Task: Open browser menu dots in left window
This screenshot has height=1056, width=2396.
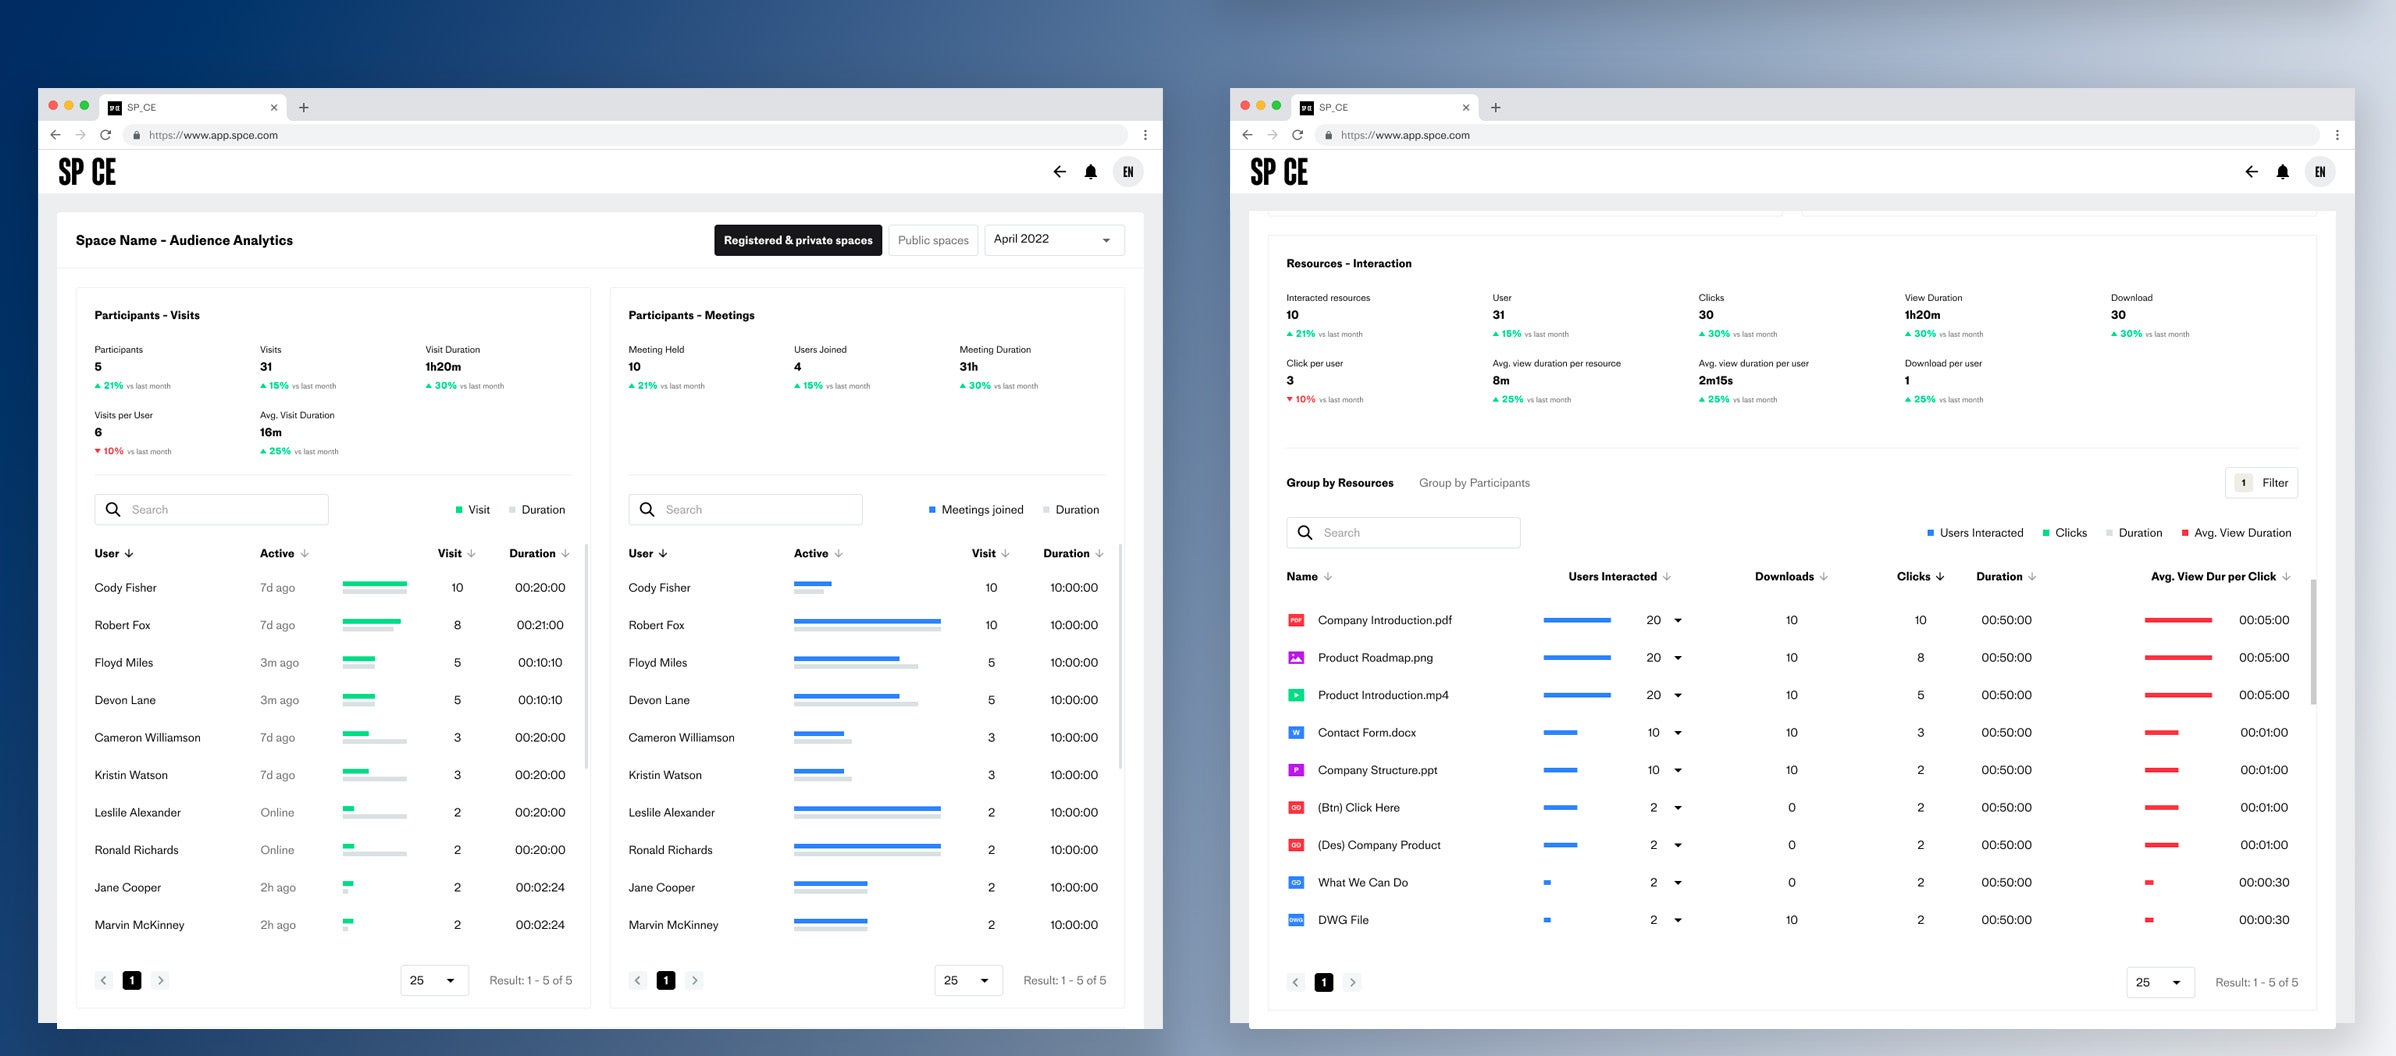Action: pos(1145,135)
